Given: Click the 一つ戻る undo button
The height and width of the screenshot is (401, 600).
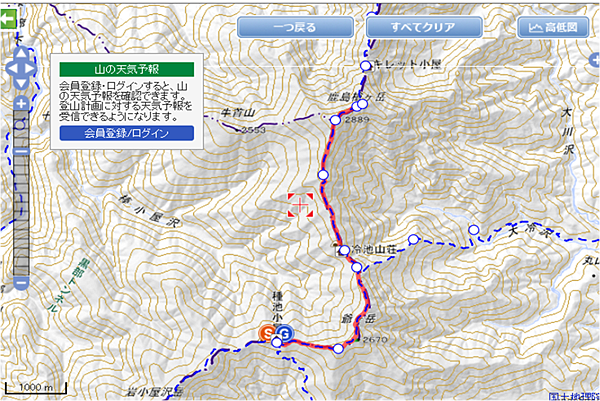Looking at the screenshot, I should tap(295, 27).
